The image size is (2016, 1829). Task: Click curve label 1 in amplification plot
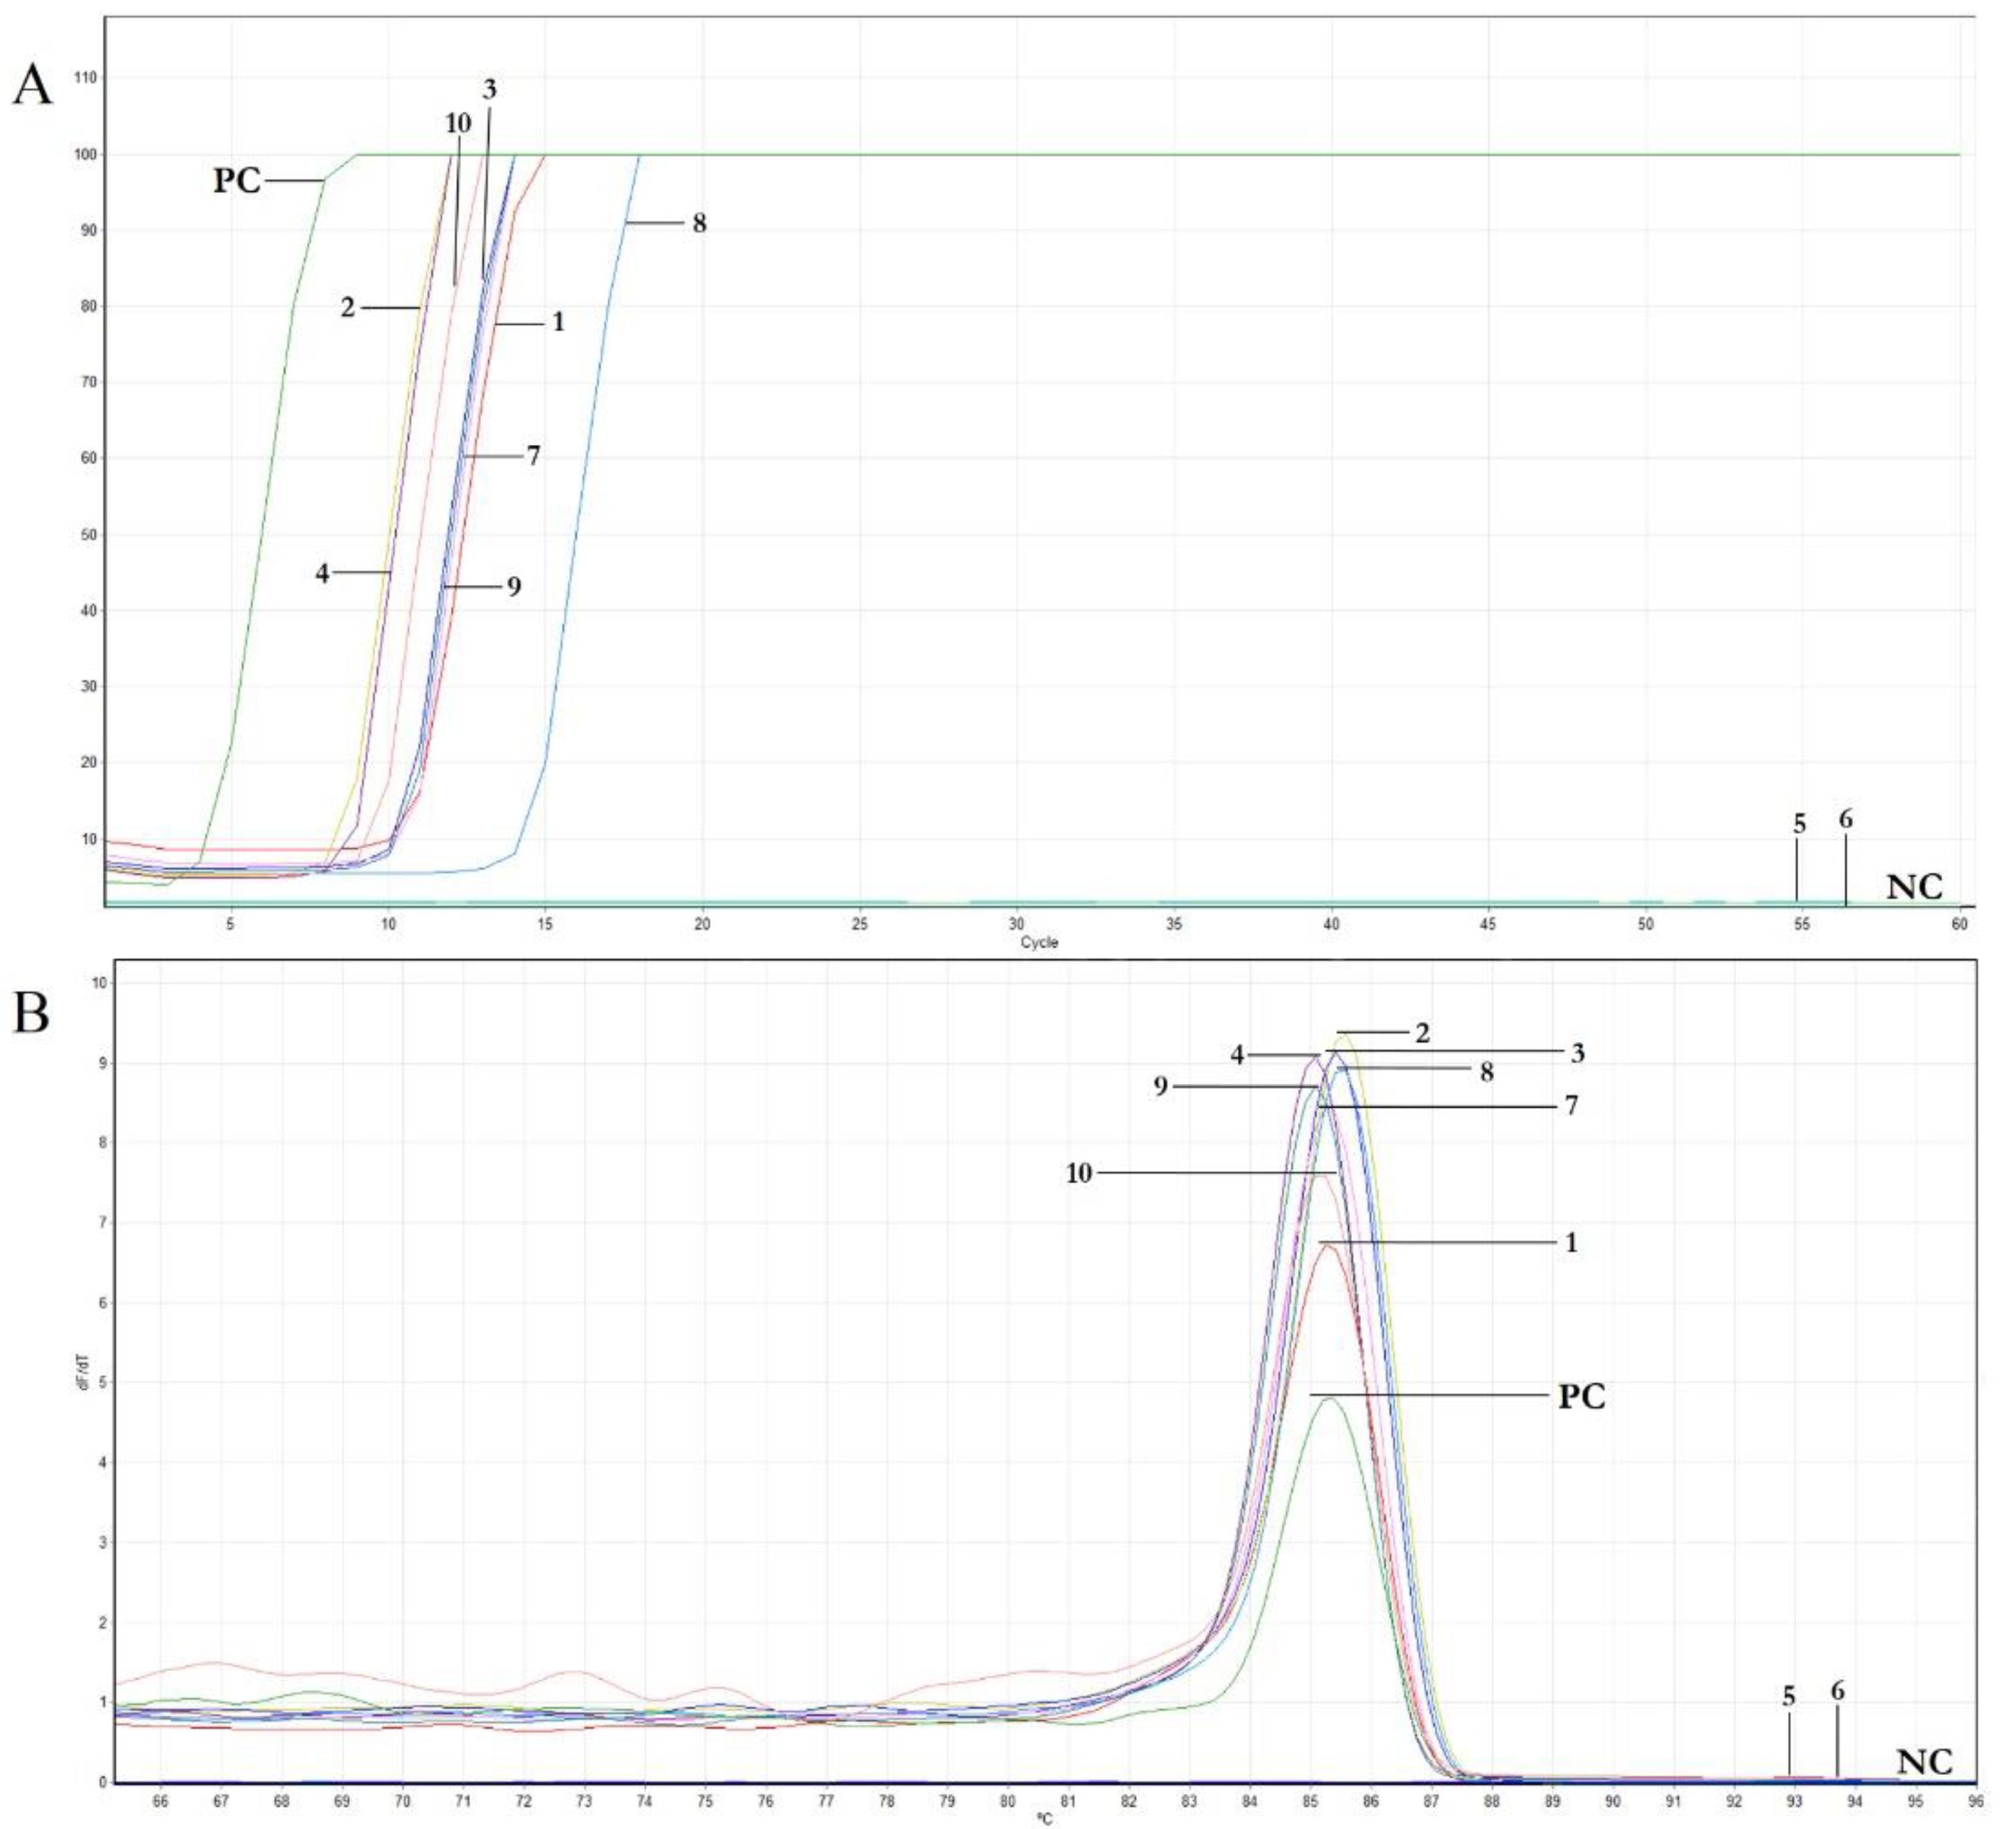558,322
